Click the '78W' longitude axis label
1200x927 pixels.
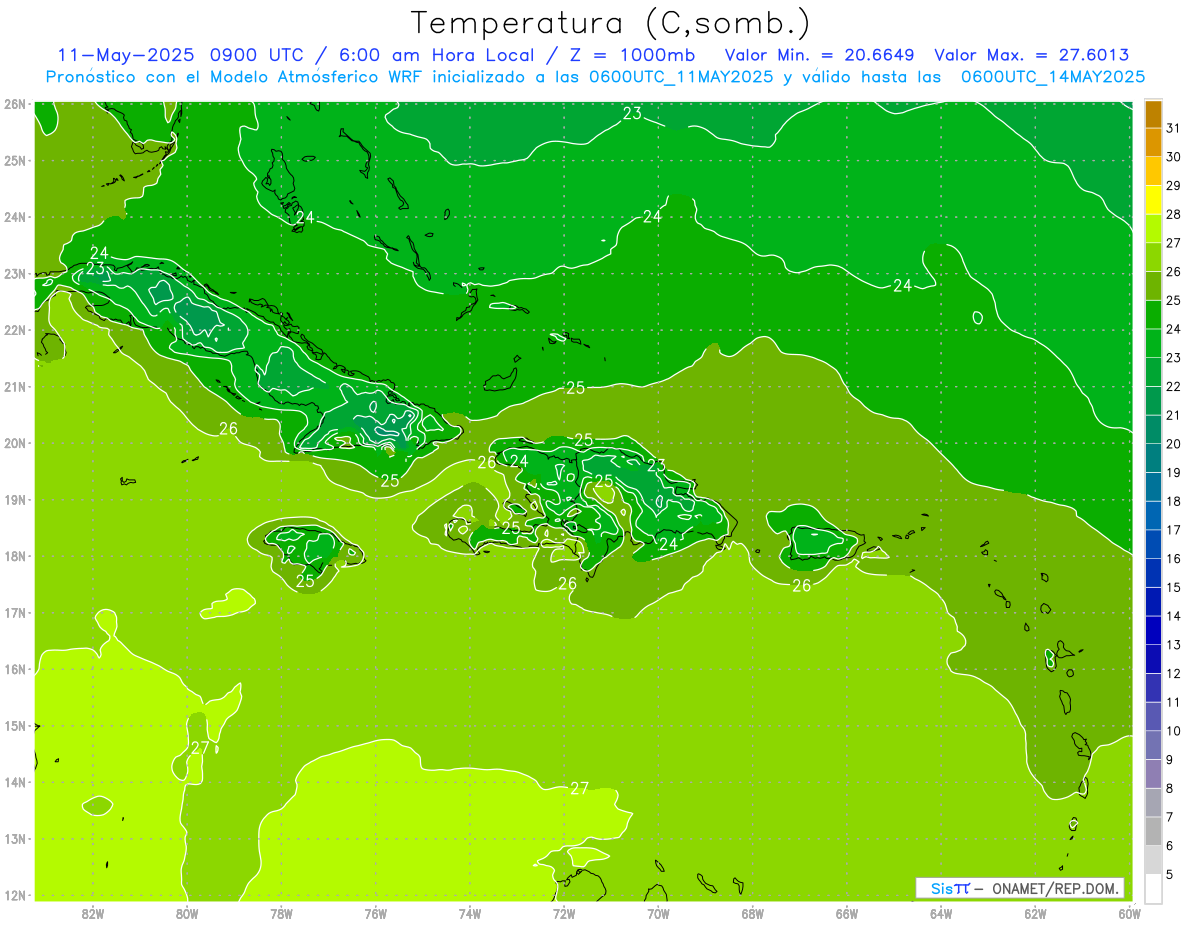coord(281,912)
